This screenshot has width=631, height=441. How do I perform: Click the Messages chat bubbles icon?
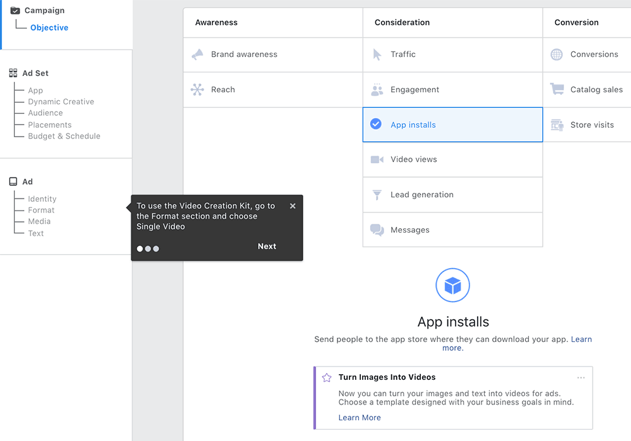point(377,230)
